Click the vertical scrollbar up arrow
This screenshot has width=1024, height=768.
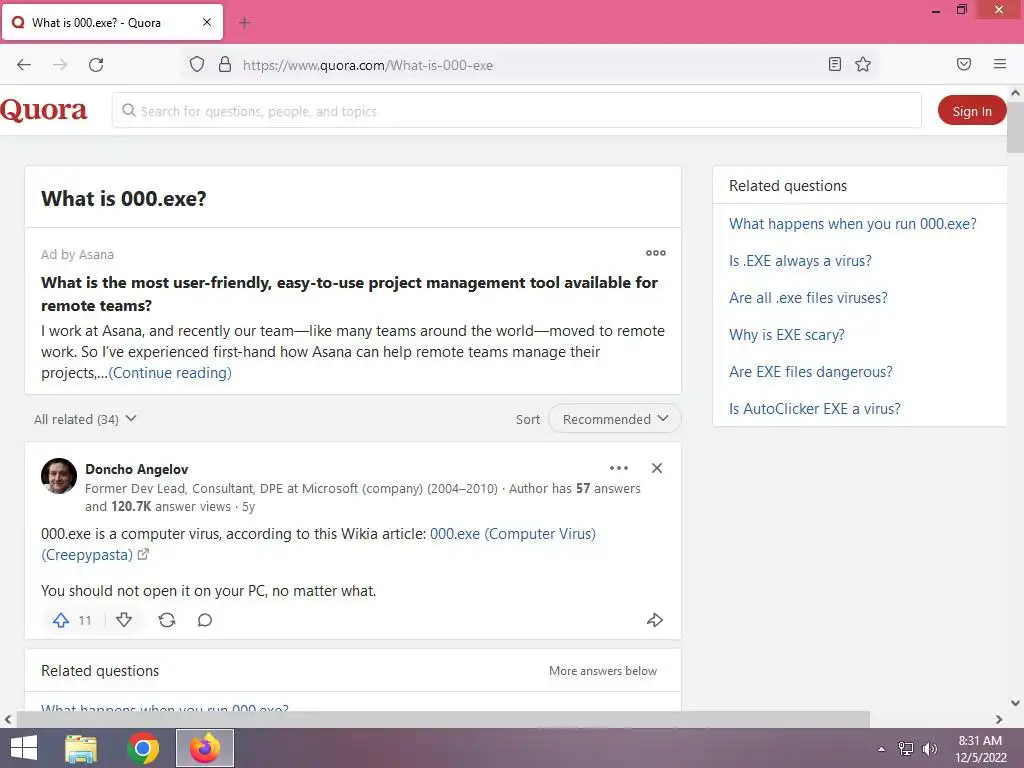pos(1015,93)
